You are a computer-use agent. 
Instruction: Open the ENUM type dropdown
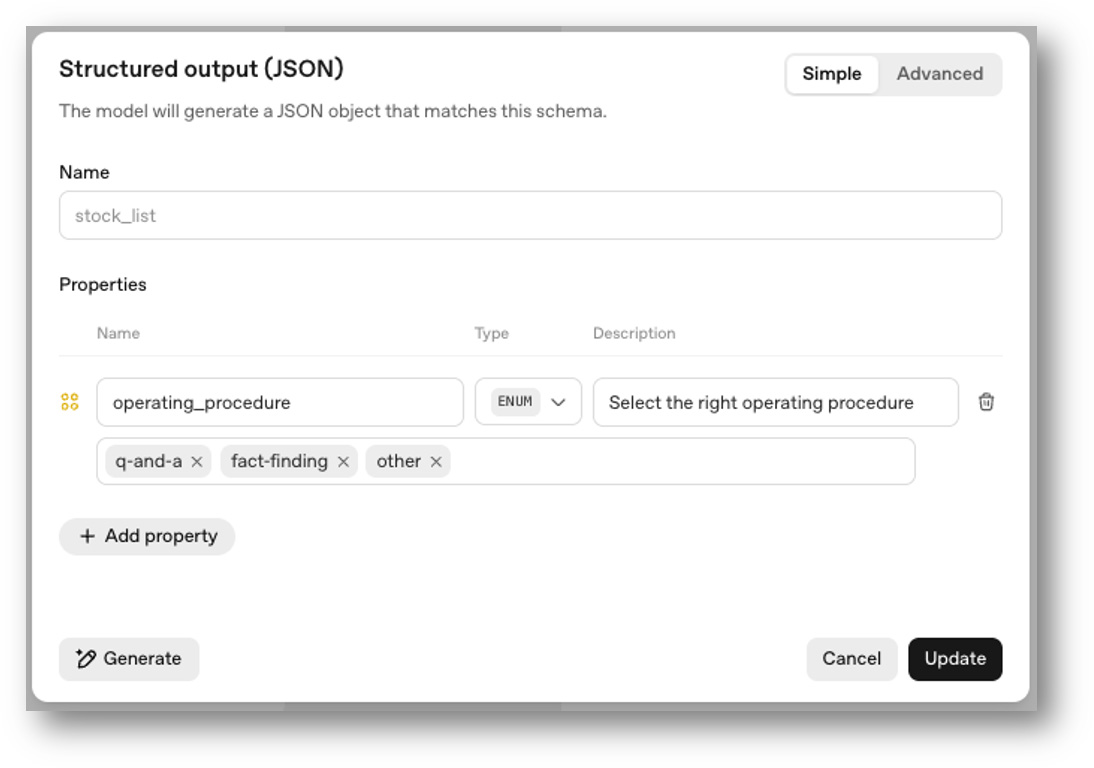527,402
